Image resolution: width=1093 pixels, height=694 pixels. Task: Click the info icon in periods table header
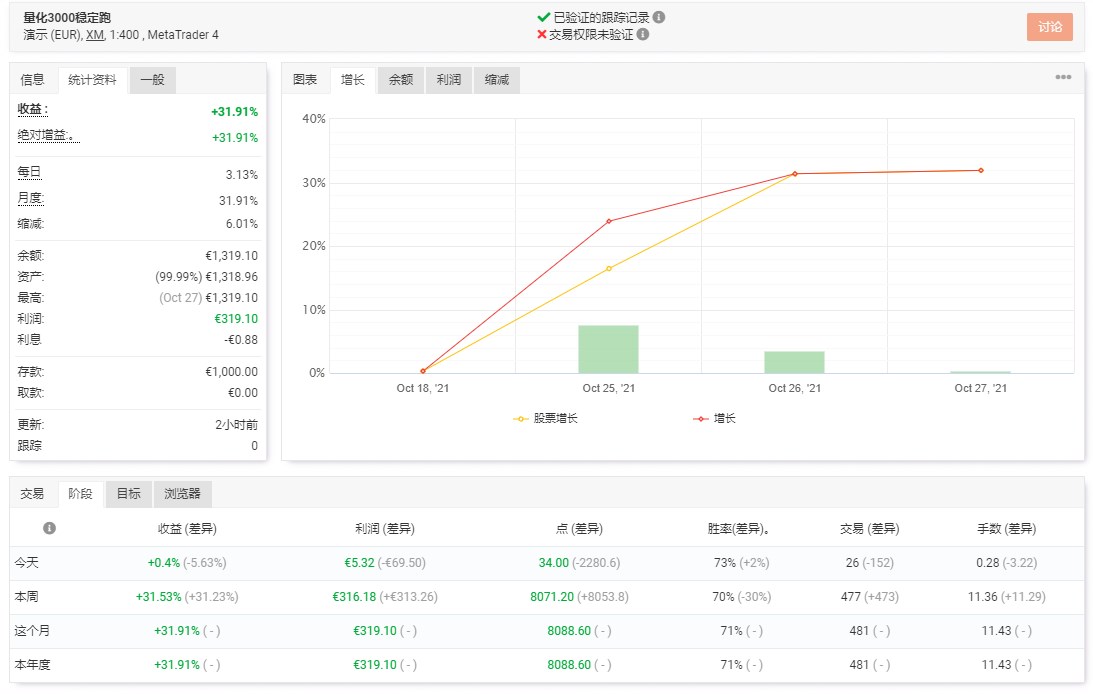[x=49, y=528]
